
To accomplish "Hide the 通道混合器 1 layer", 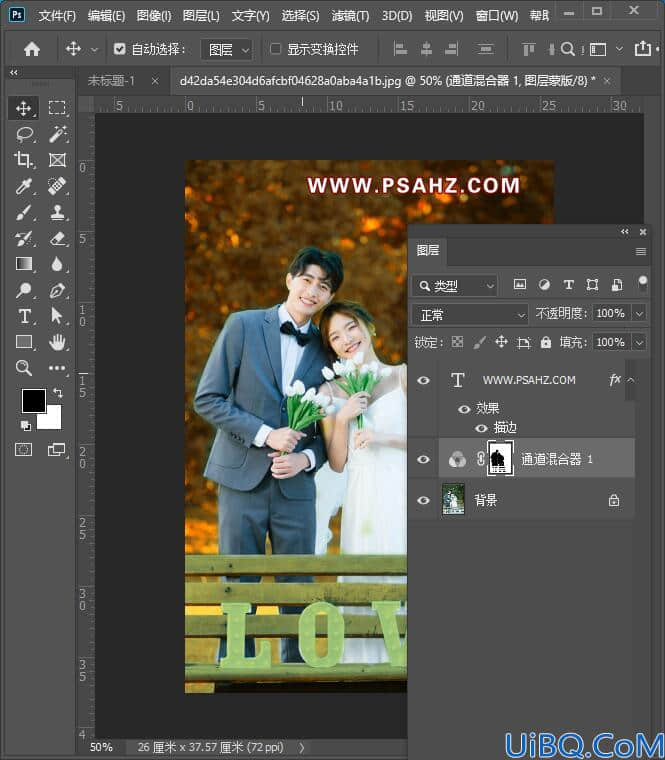I will point(423,459).
